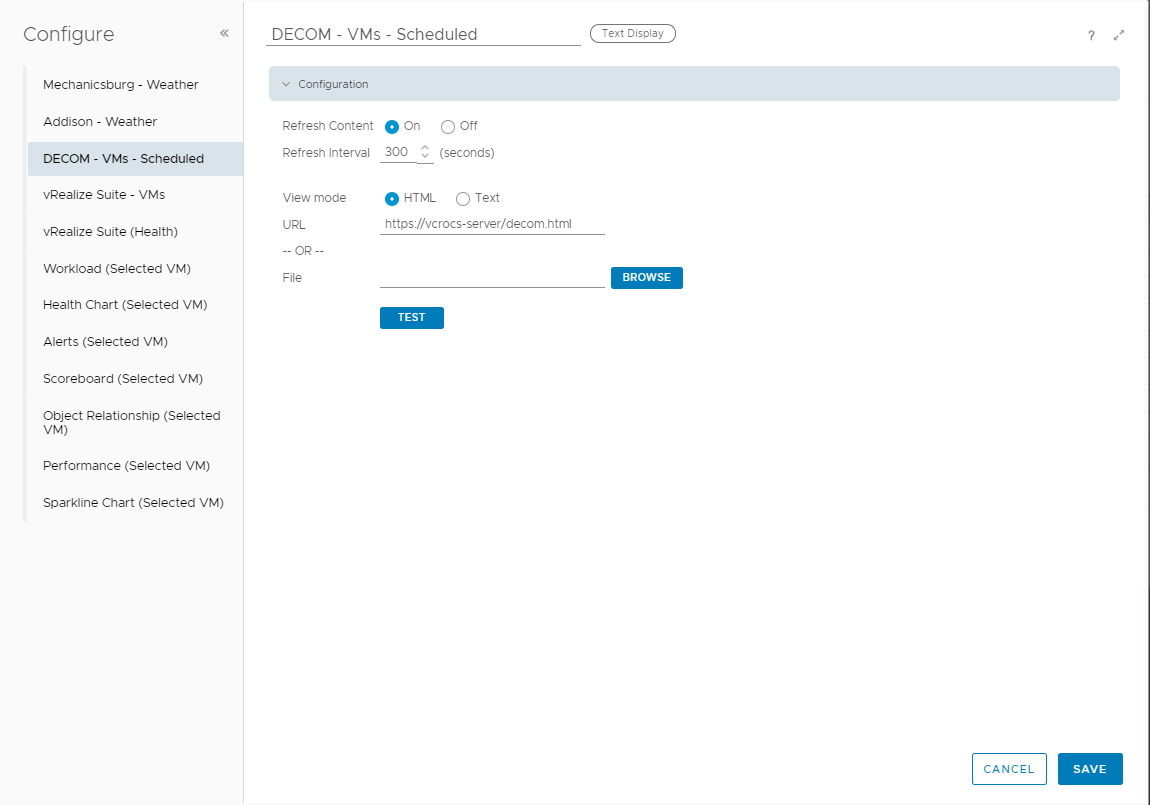Select Text view mode
The width and height of the screenshot is (1150, 805).
point(463,199)
